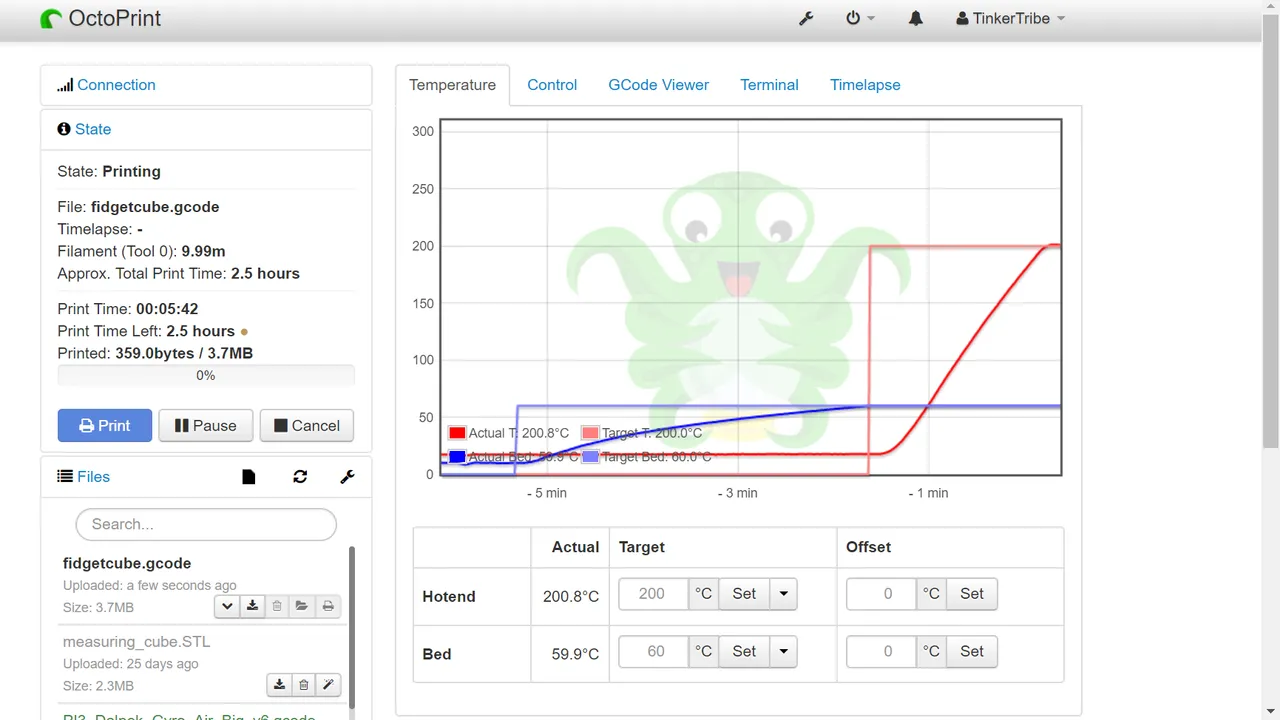
Task: Click the Print Time Left accuracy dot
Action: click(244, 332)
